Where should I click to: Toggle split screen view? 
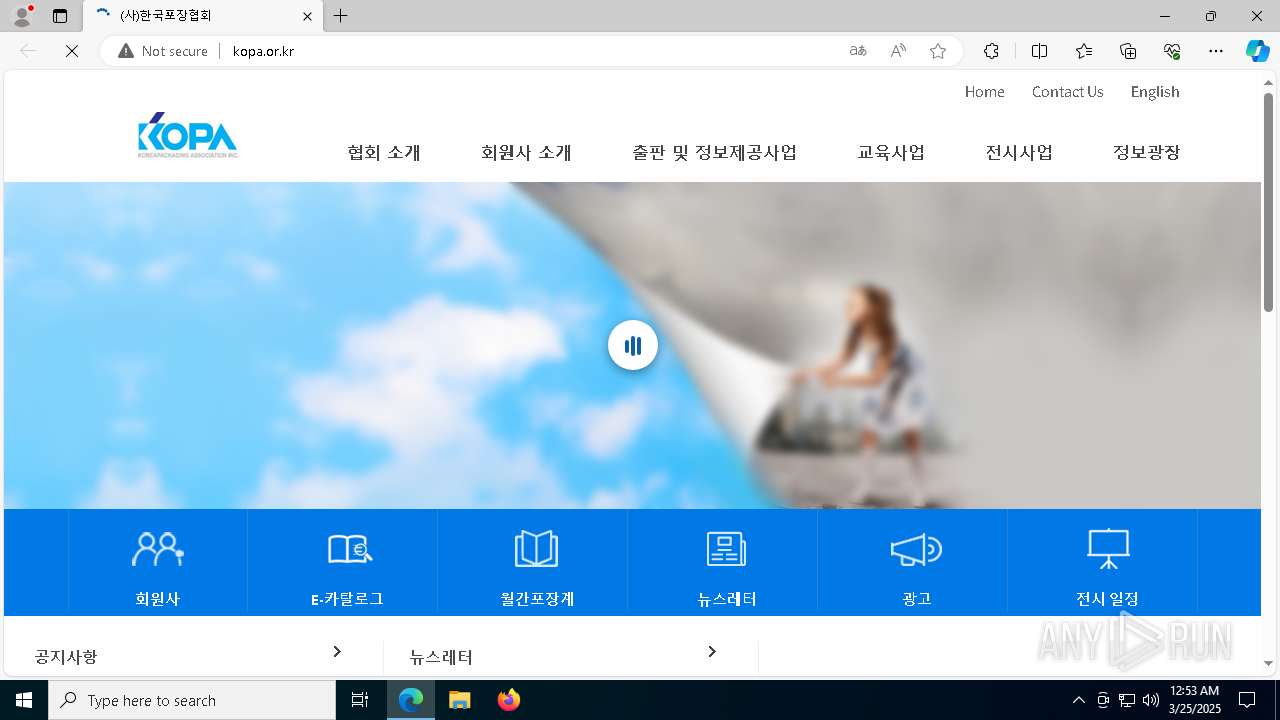pos(1039,51)
